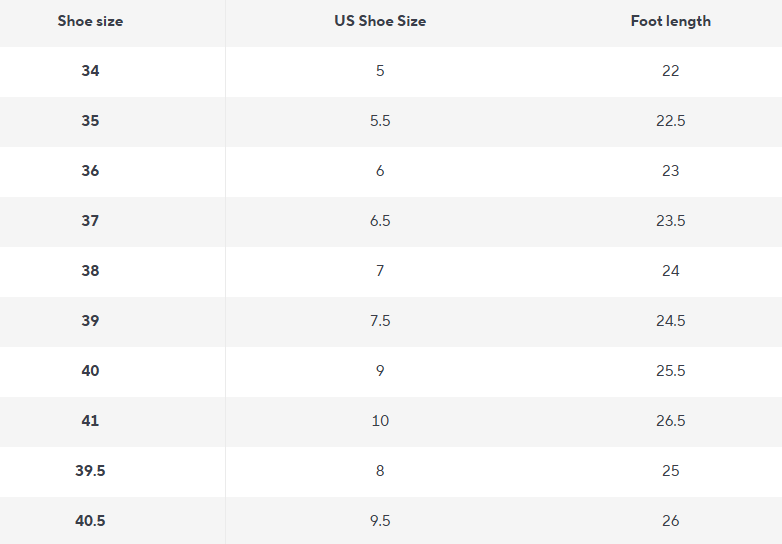Select US shoe size 10 cell
This screenshot has height=544, width=782.
[x=380, y=421]
